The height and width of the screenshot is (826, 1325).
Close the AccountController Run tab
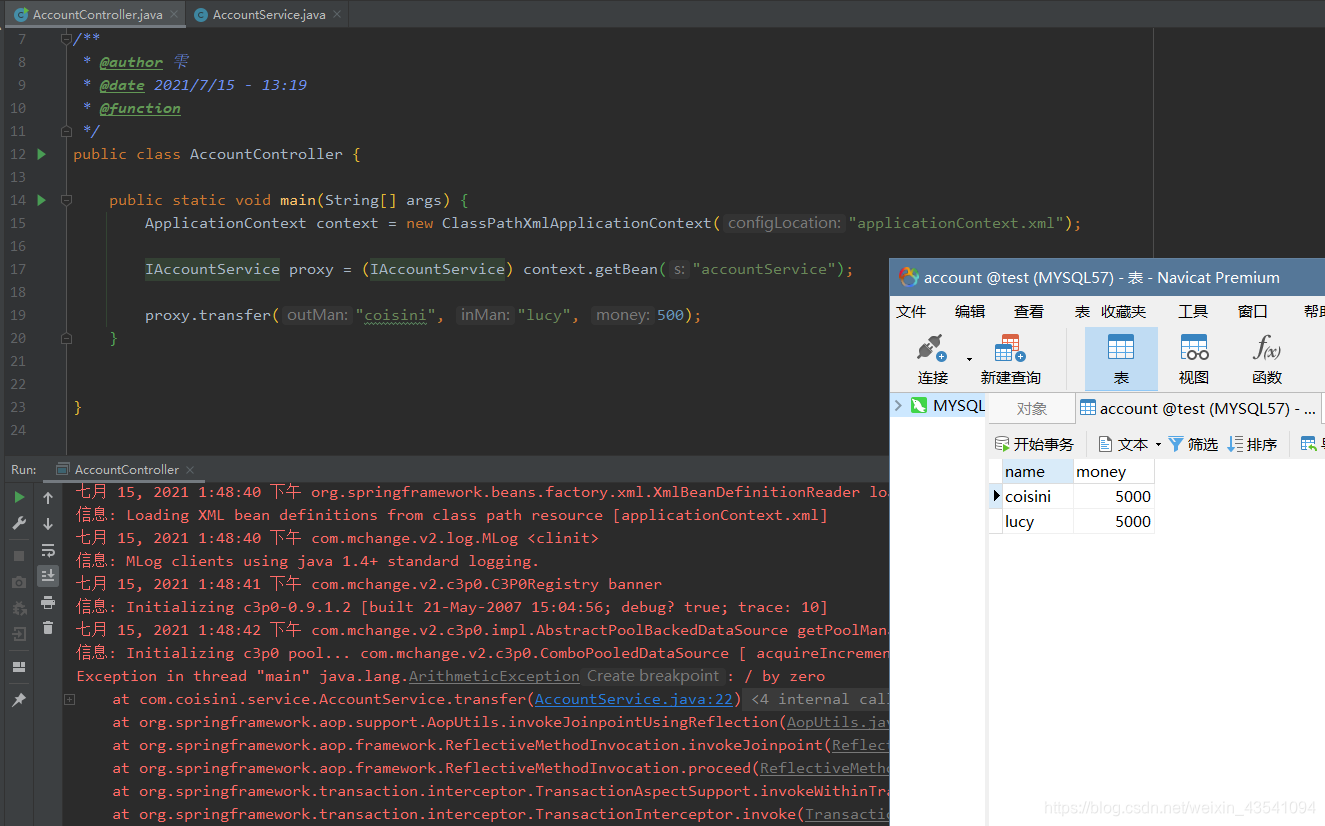(190, 470)
